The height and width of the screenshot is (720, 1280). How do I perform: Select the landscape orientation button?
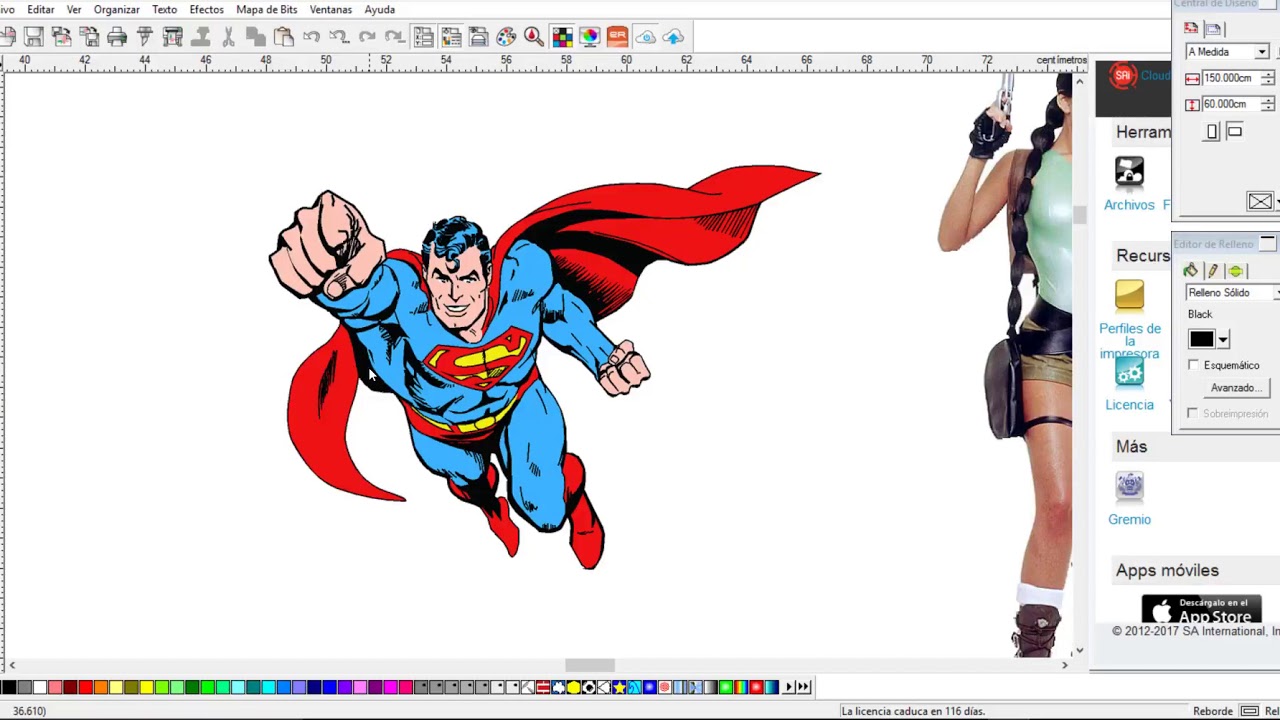click(x=1234, y=131)
